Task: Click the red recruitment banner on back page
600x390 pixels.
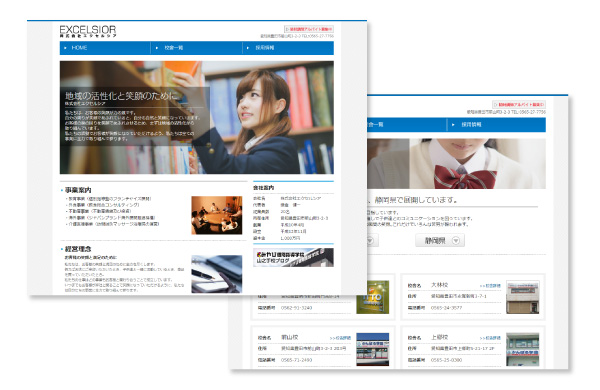Action: tap(519, 104)
